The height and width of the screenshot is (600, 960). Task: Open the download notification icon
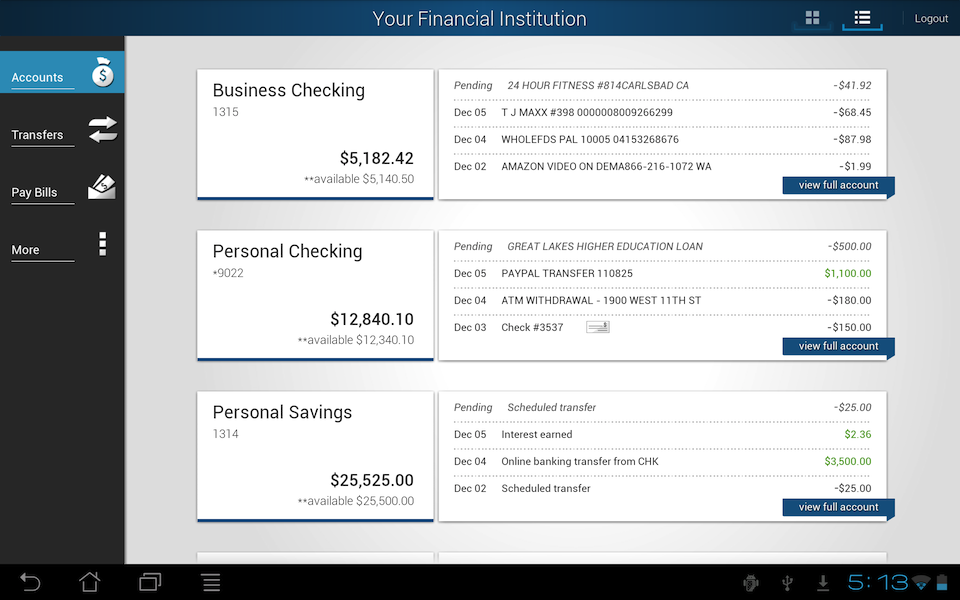click(823, 581)
